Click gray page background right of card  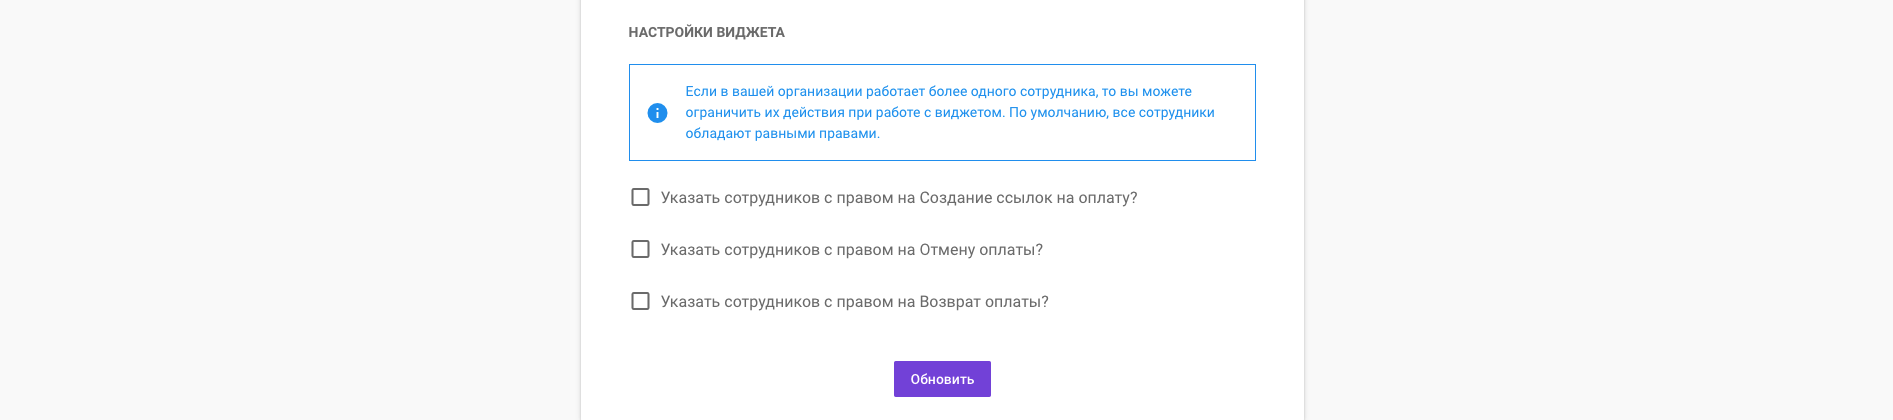tap(1598, 210)
